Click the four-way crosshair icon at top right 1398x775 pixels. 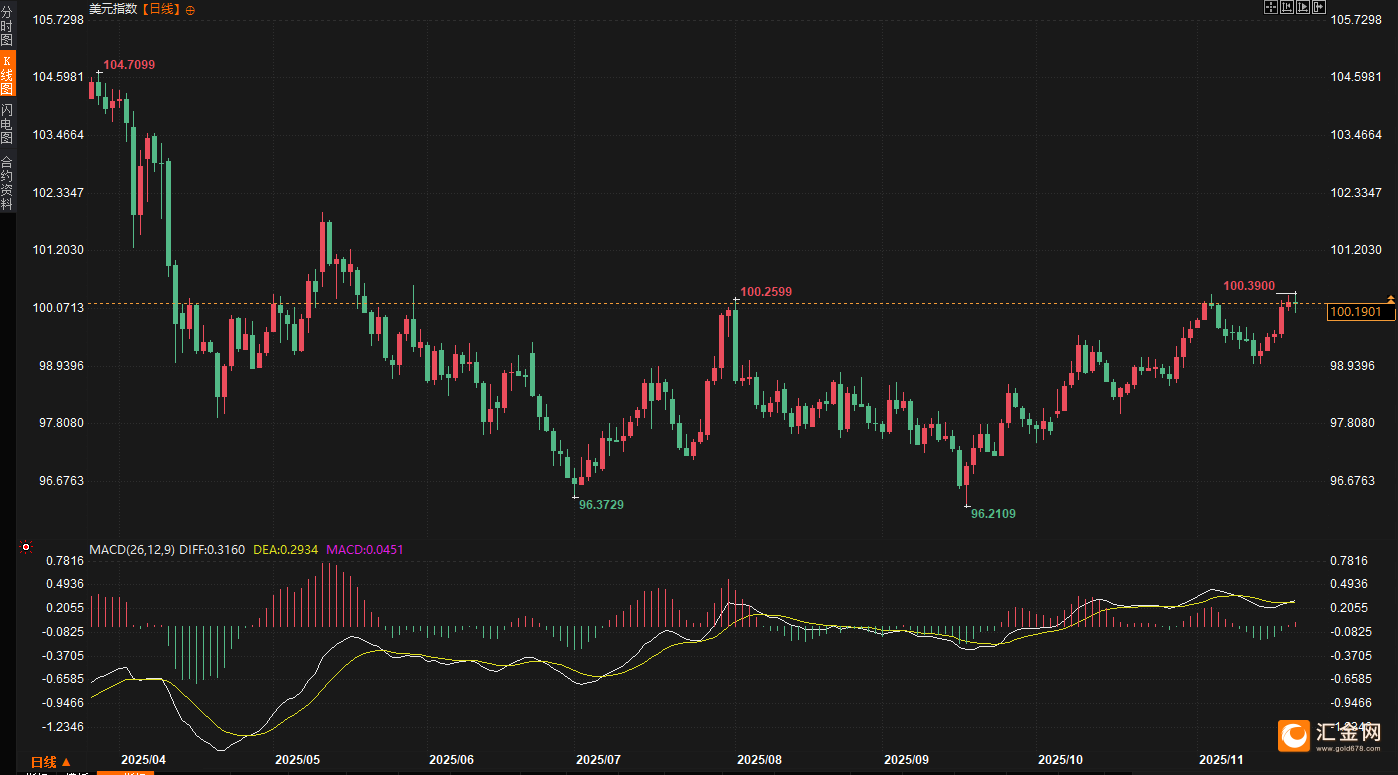tap(1271, 7)
